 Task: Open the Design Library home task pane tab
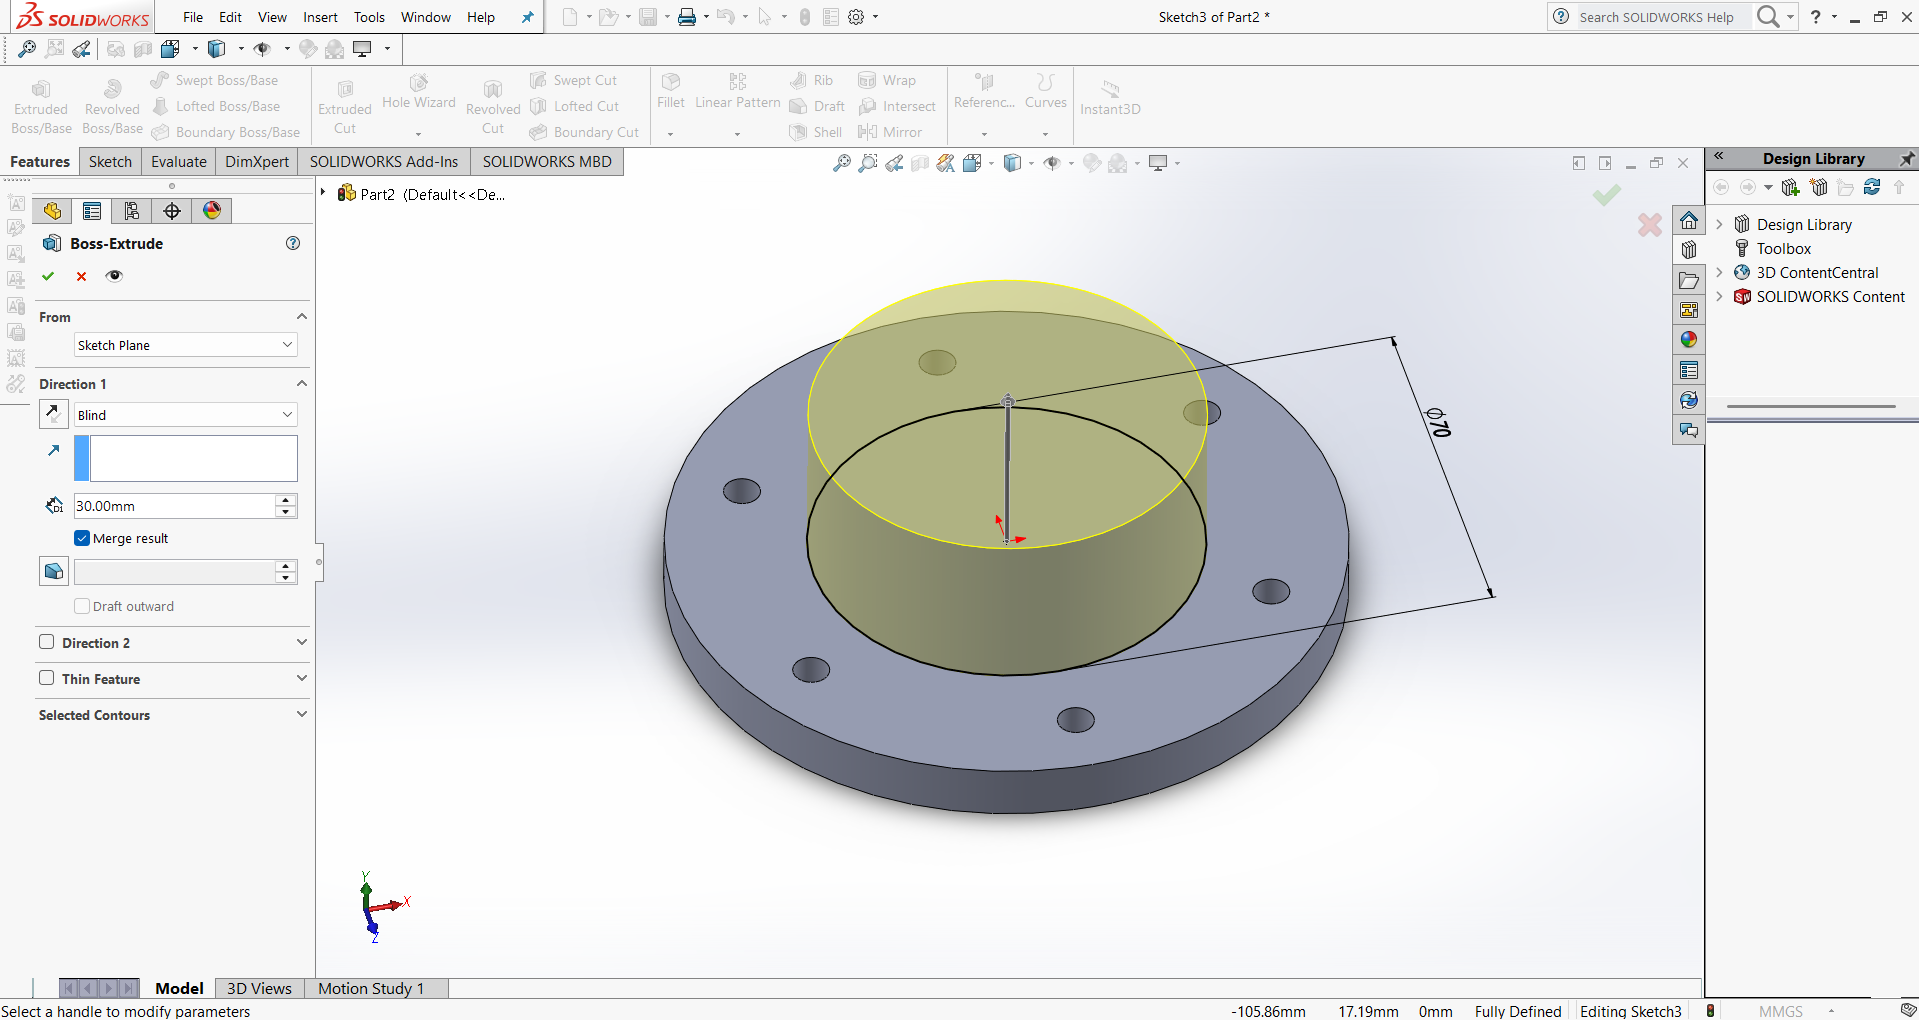click(1689, 220)
